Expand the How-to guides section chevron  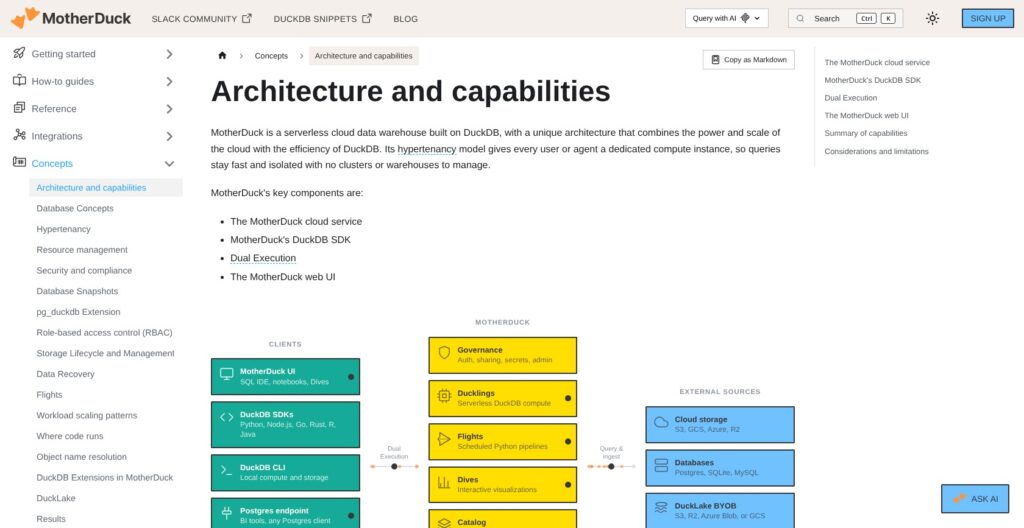click(169, 81)
